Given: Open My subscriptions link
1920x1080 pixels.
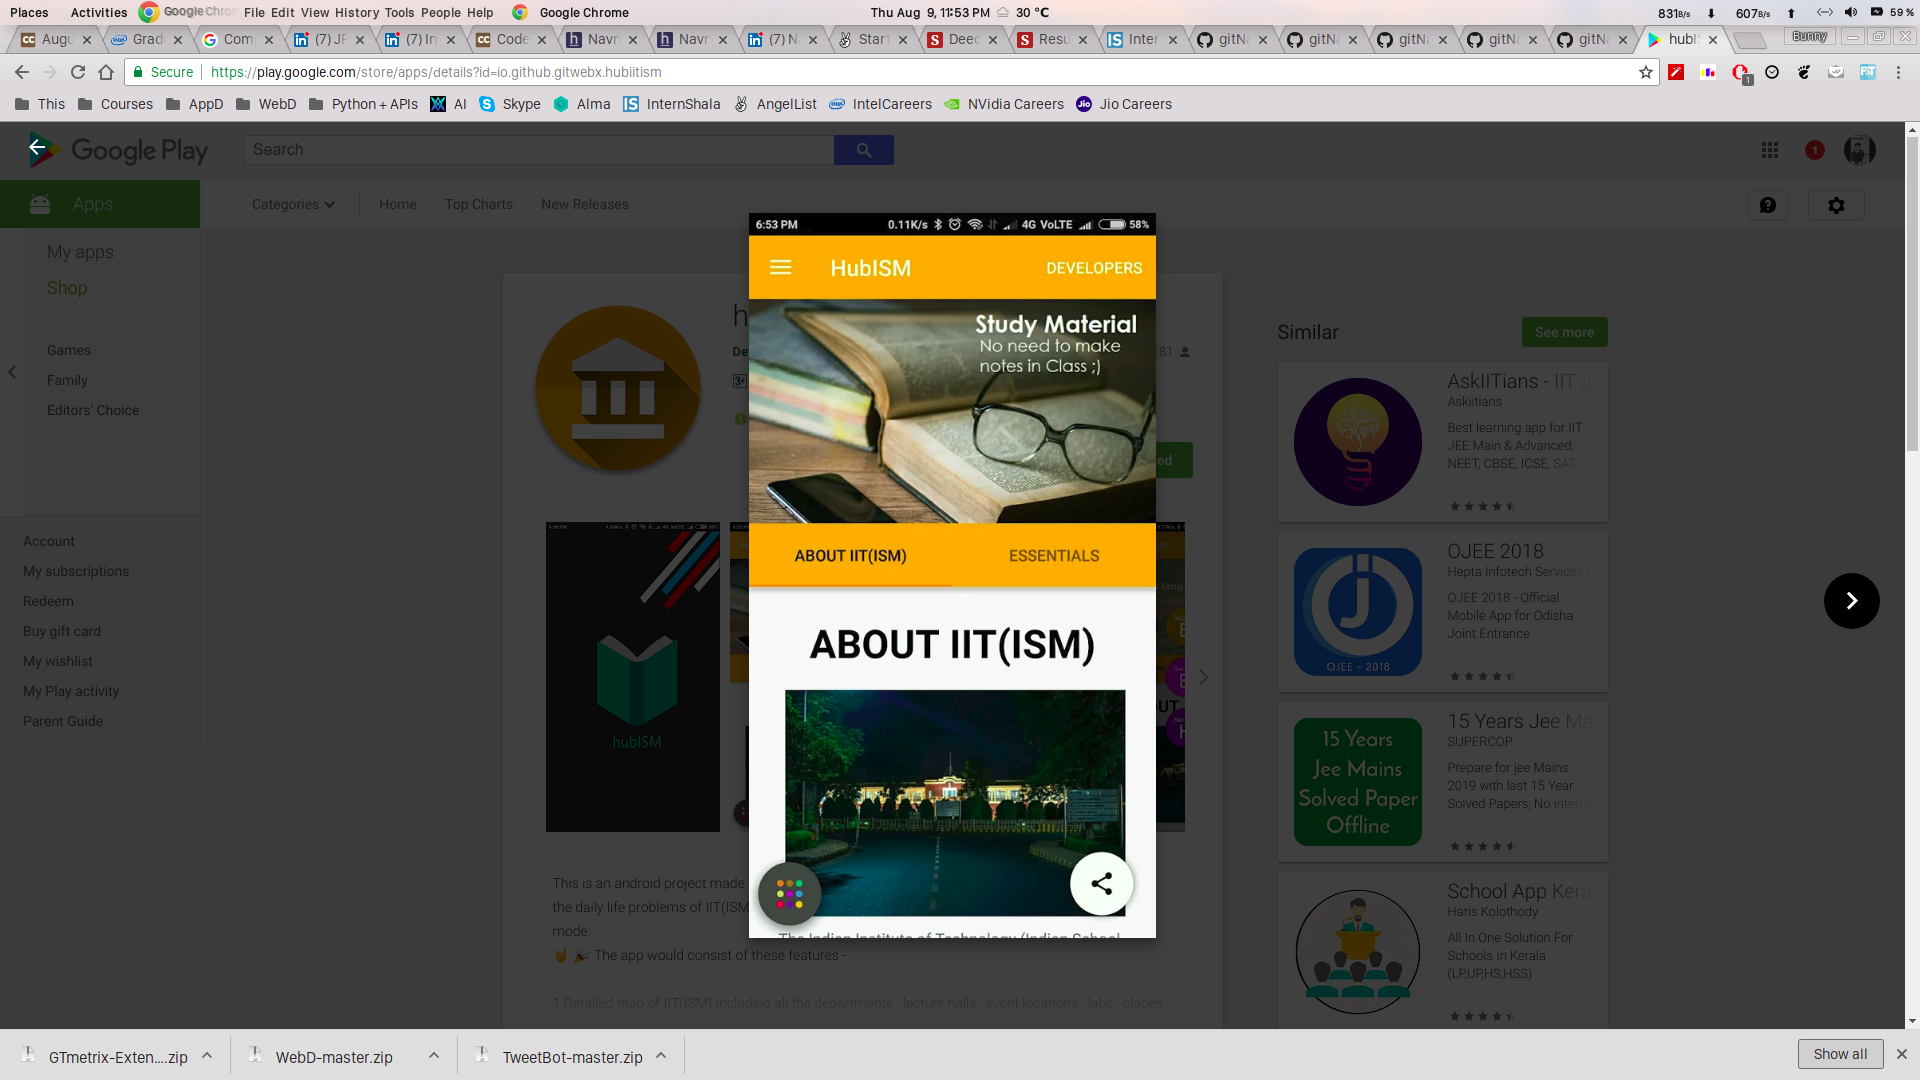Looking at the screenshot, I should point(76,571).
